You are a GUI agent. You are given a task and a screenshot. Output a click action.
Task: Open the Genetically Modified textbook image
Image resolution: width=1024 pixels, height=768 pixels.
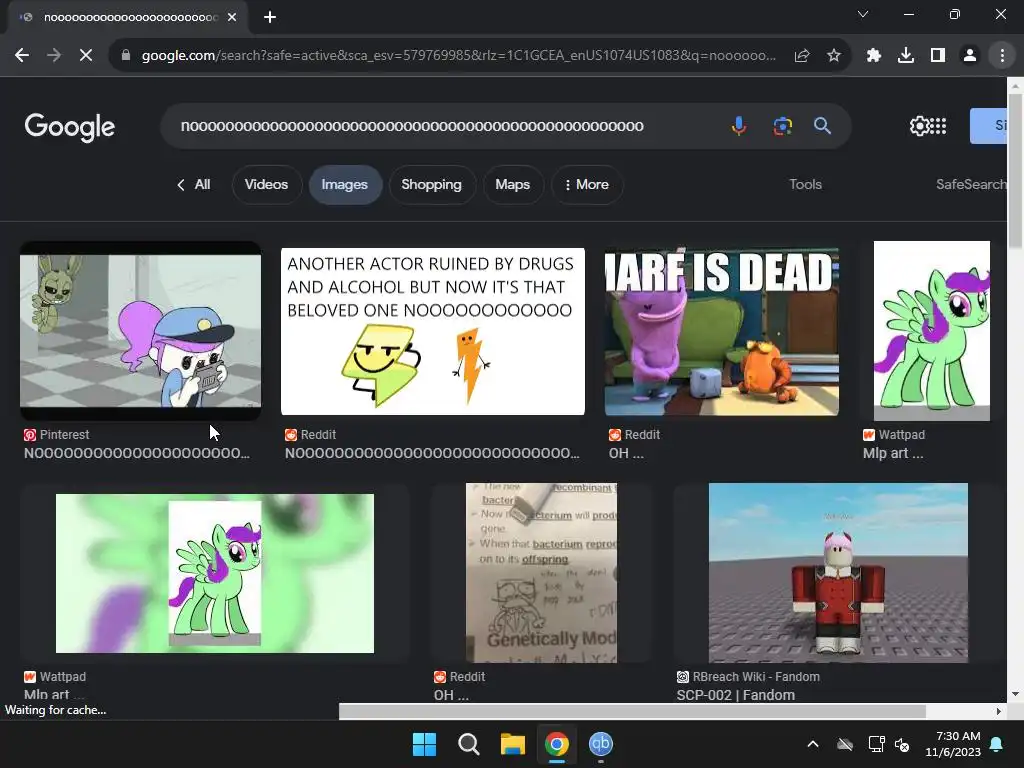click(541, 573)
